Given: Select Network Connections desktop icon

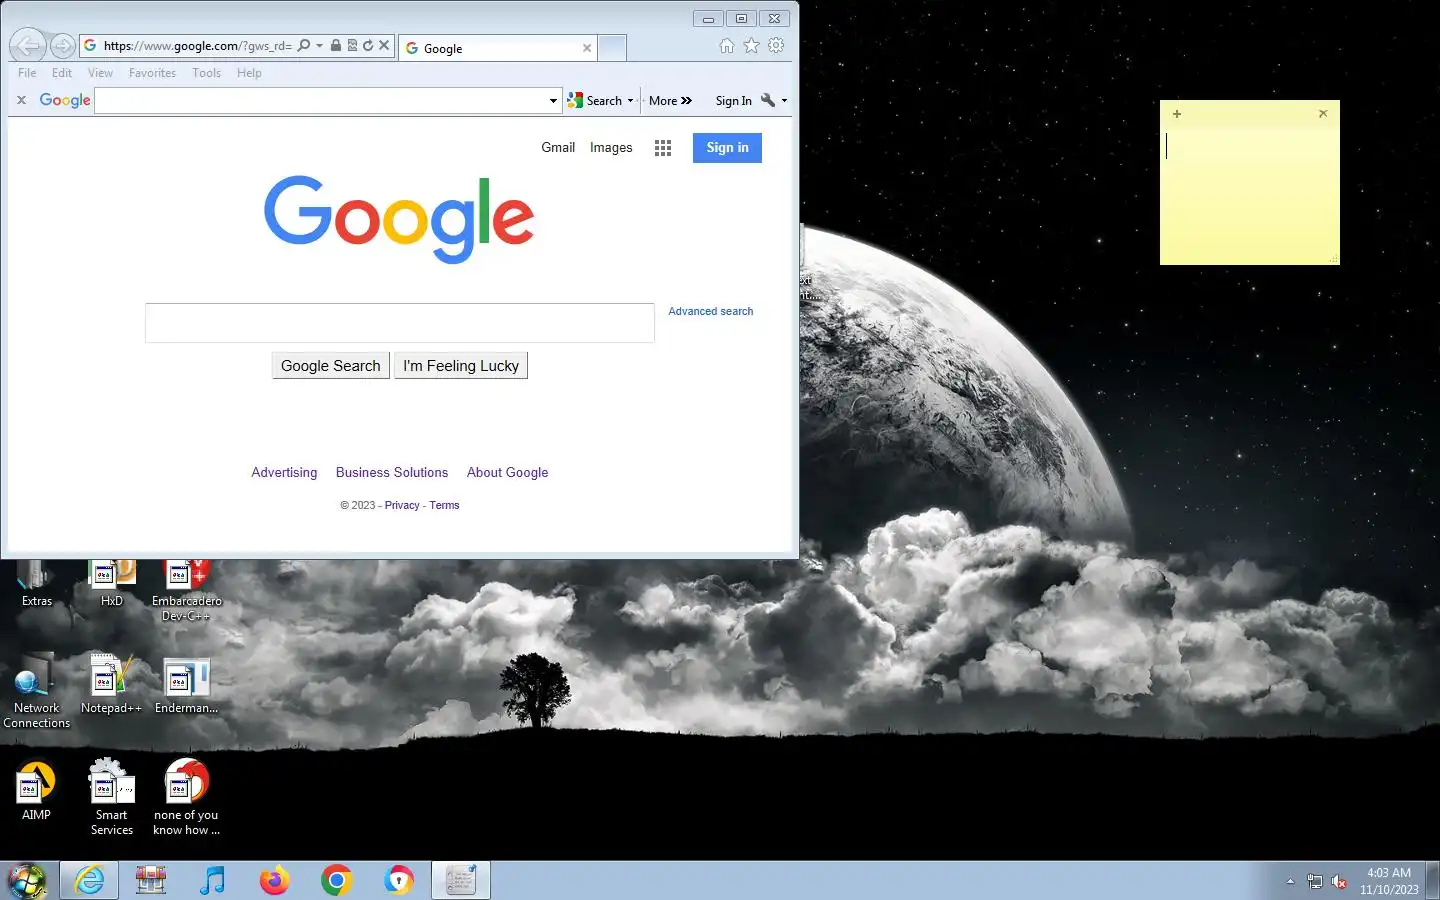Looking at the screenshot, I should [x=37, y=690].
